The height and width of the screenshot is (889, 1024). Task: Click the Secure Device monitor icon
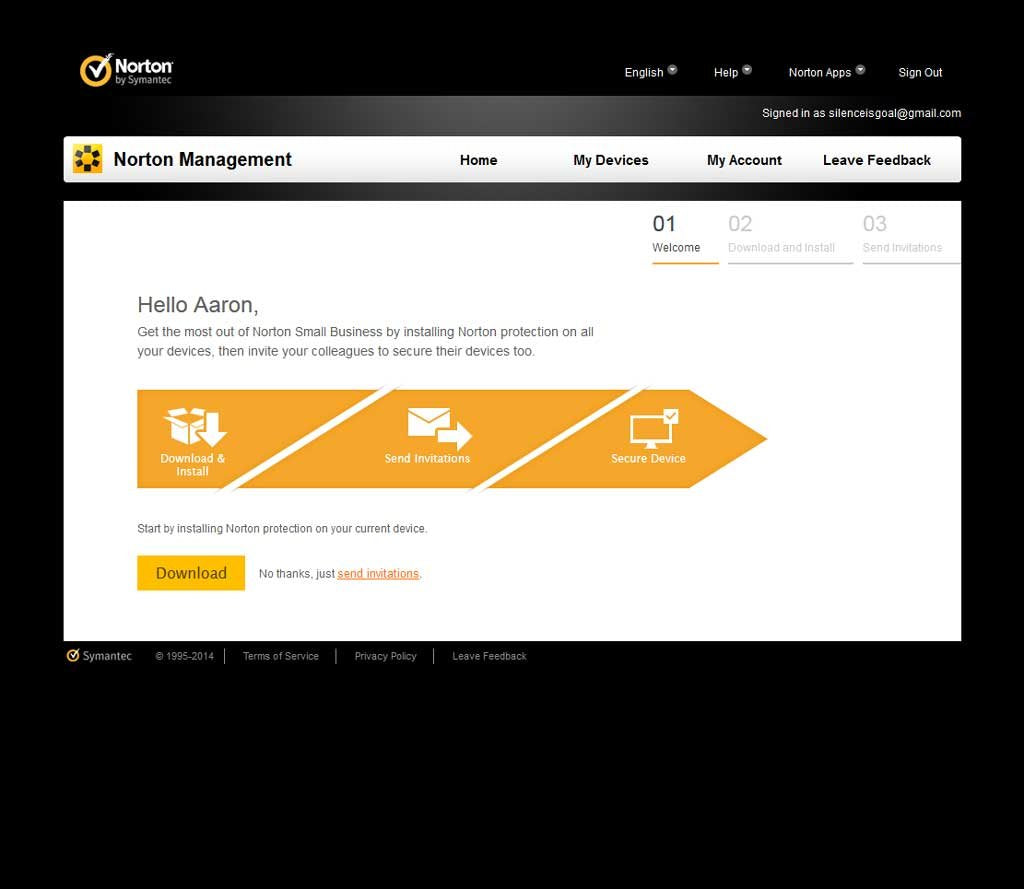[x=653, y=428]
